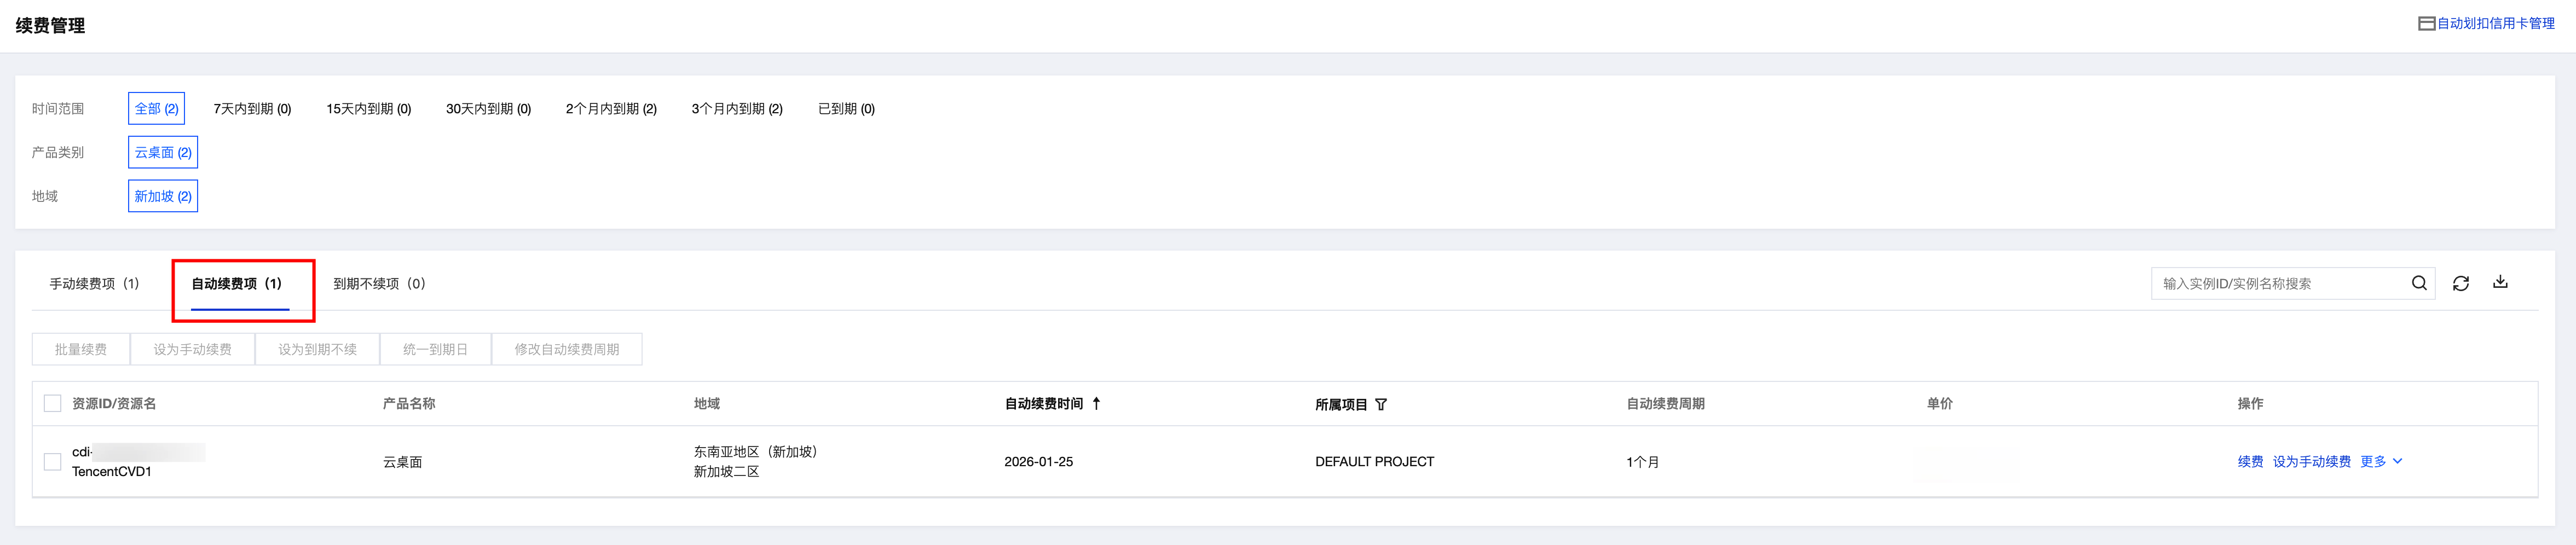Viewport: 2576px width, 545px height.
Task: Click 设为手动续费 link in the row
Action: (x=2311, y=462)
